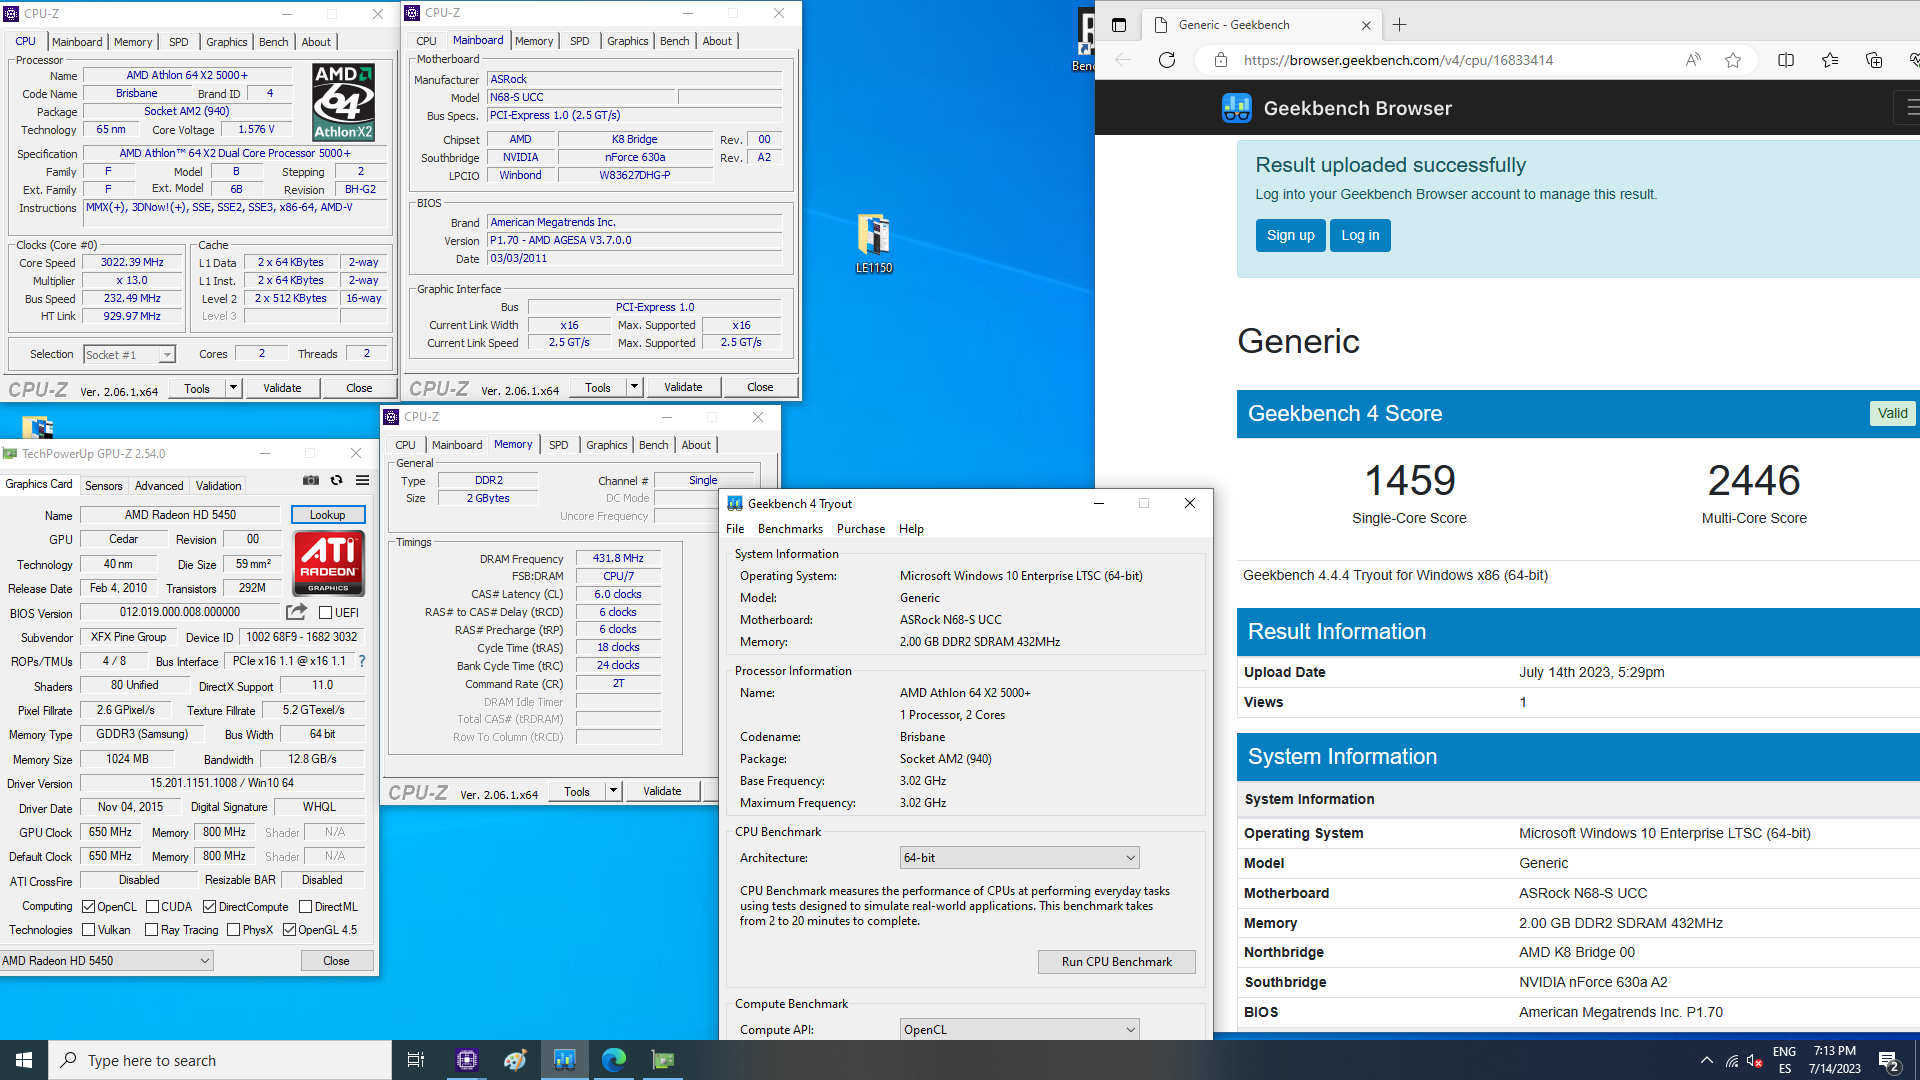
Task: Click the CPU-Z taskbar icon
Action: [x=467, y=1060]
